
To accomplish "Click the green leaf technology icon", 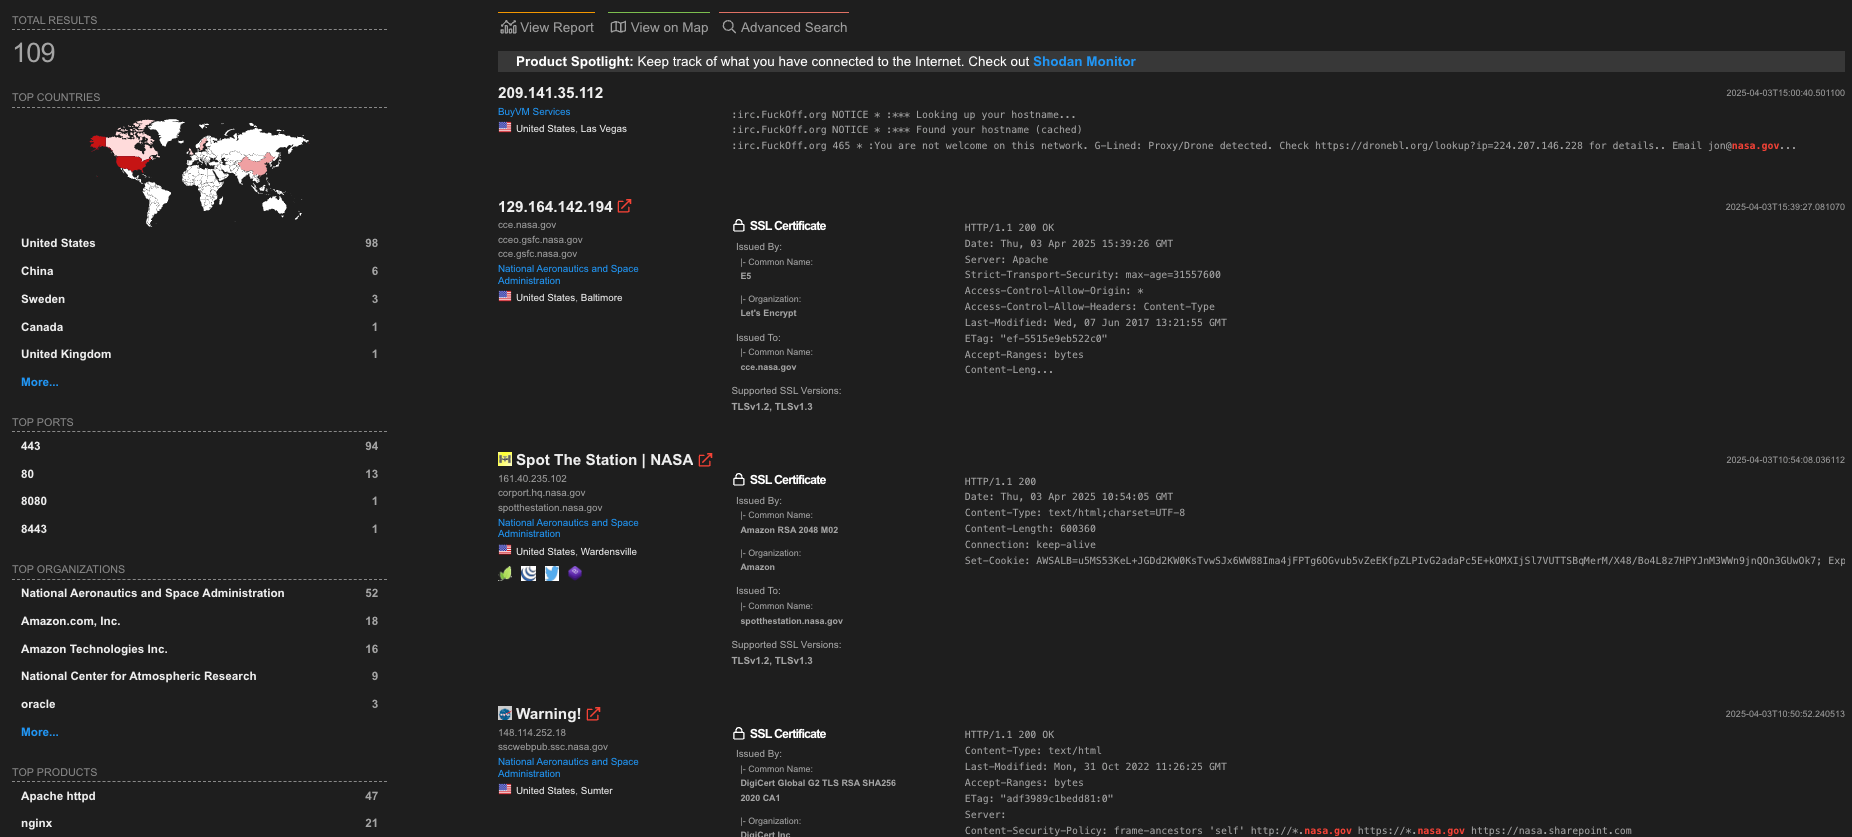I will [505, 573].
